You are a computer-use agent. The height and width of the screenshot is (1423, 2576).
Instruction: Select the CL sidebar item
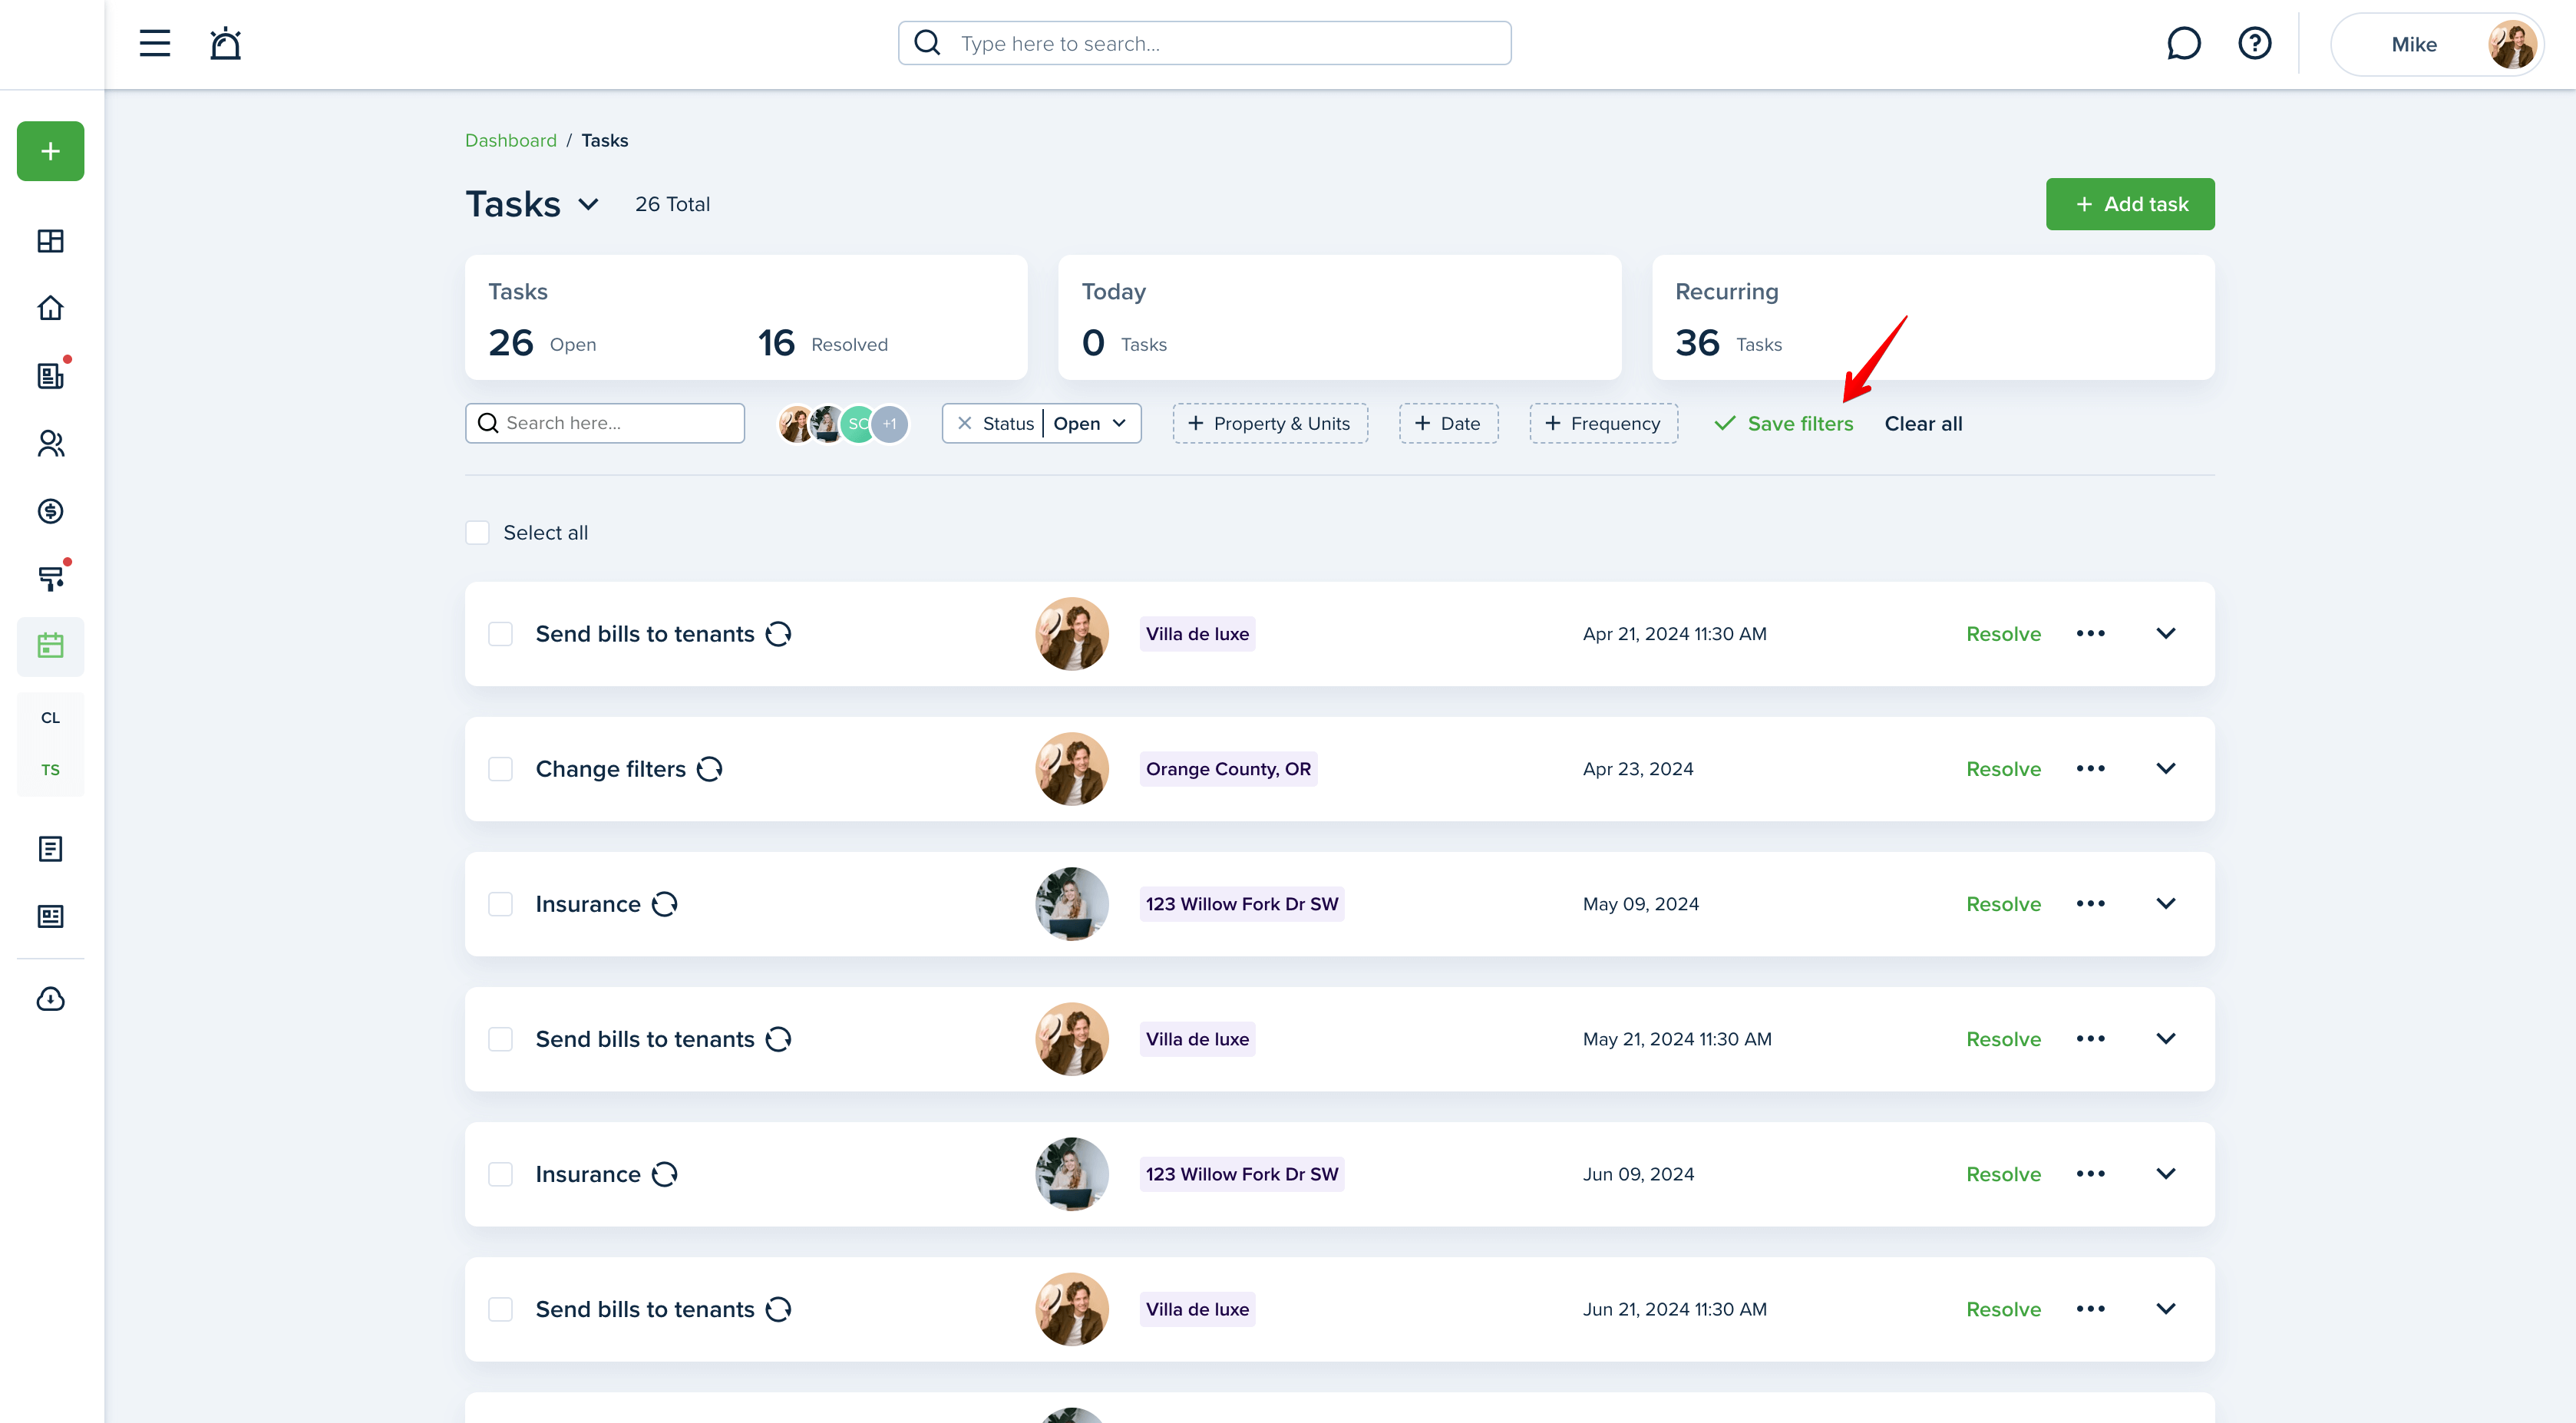click(50, 717)
